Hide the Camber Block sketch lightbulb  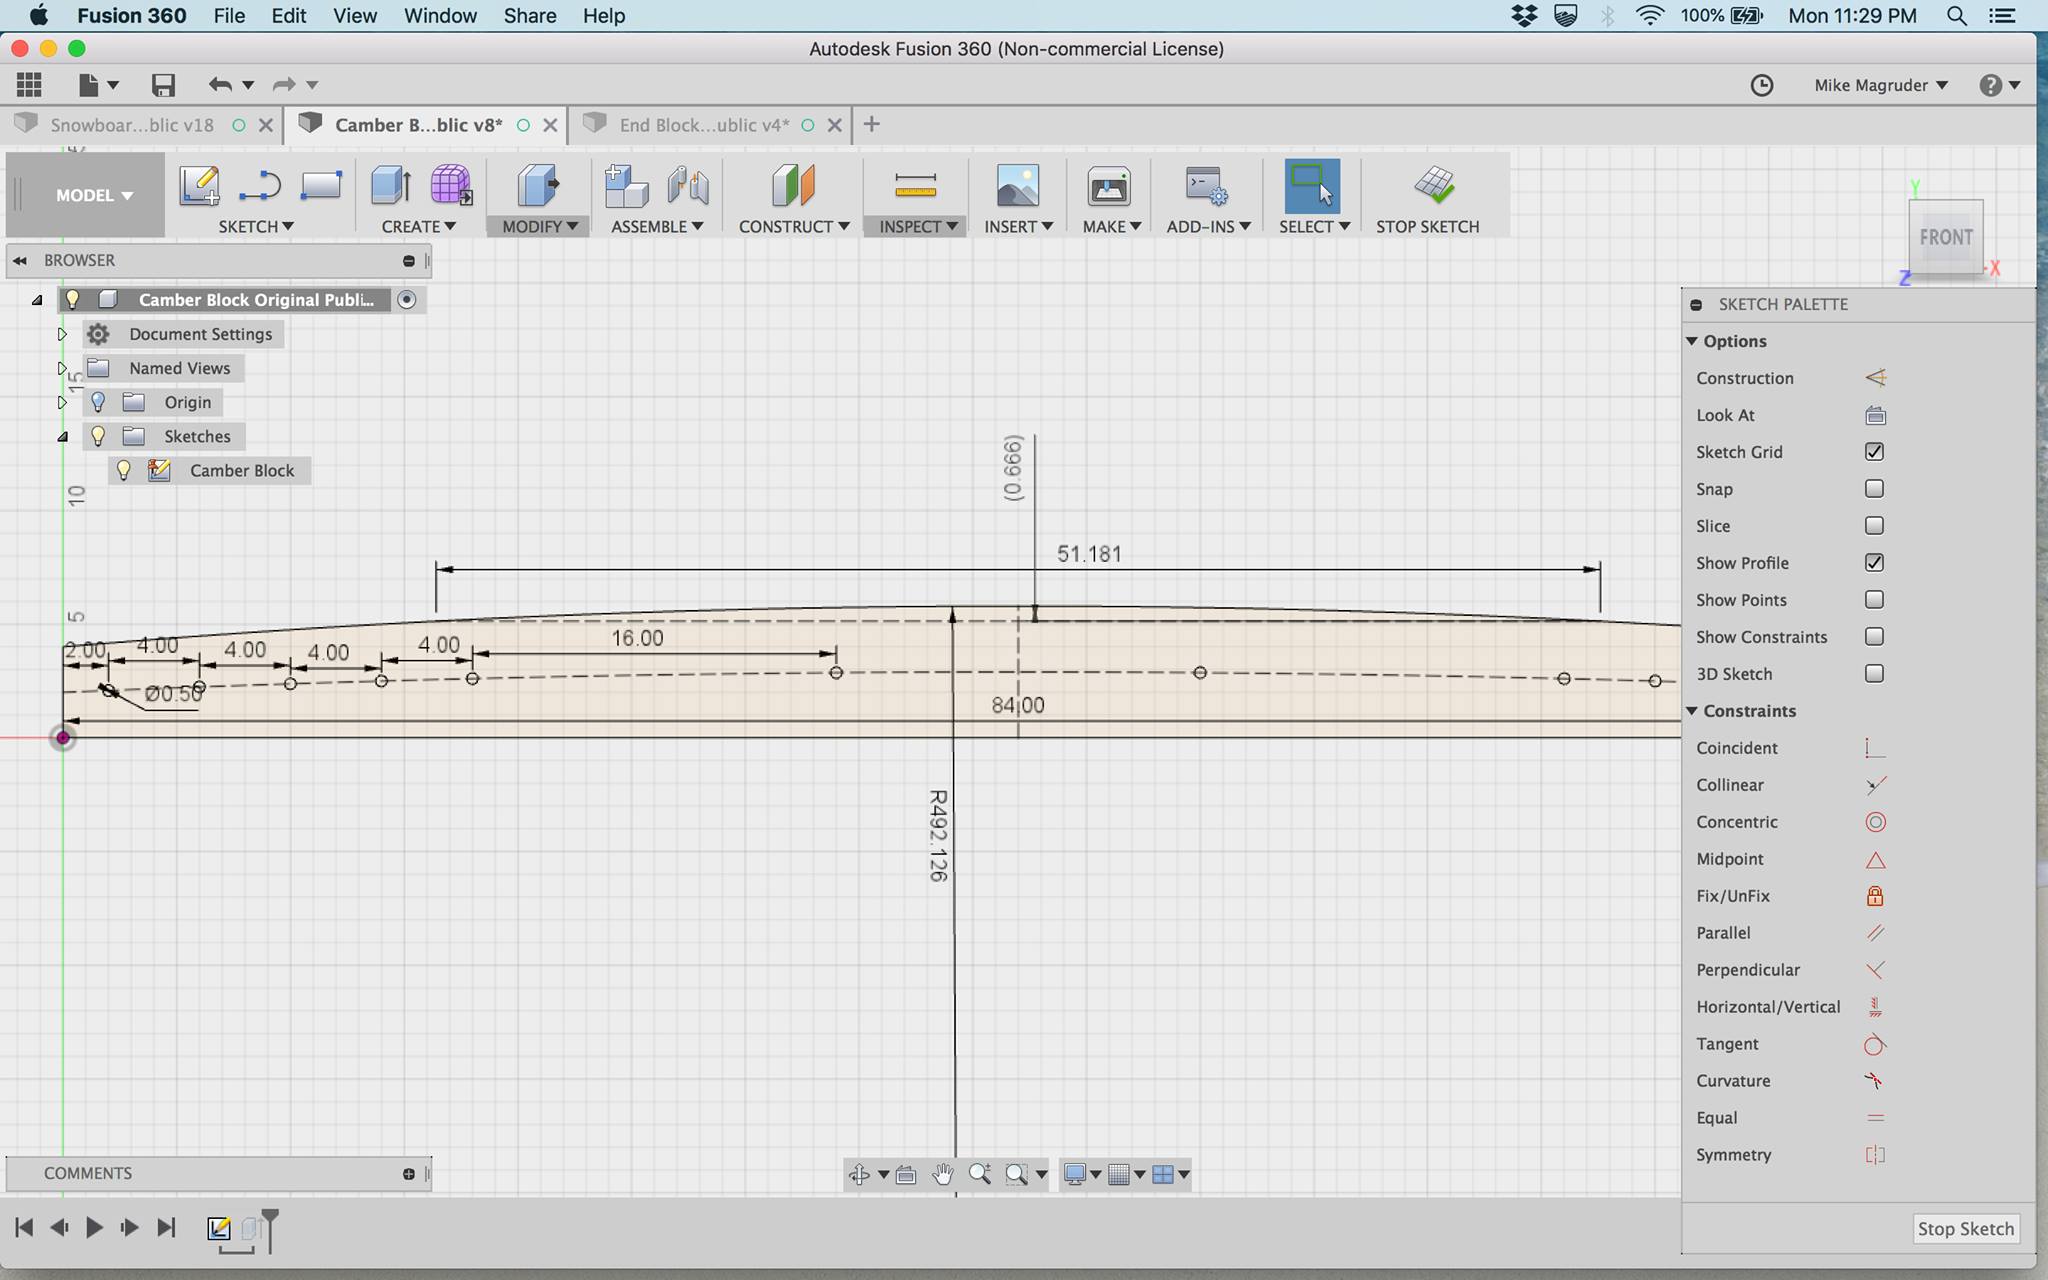[124, 470]
